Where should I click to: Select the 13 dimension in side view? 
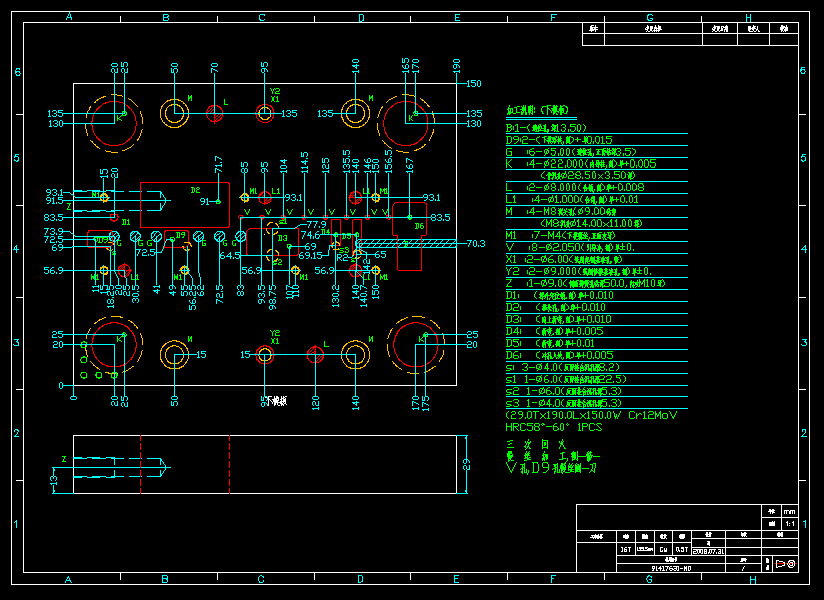coord(54,480)
